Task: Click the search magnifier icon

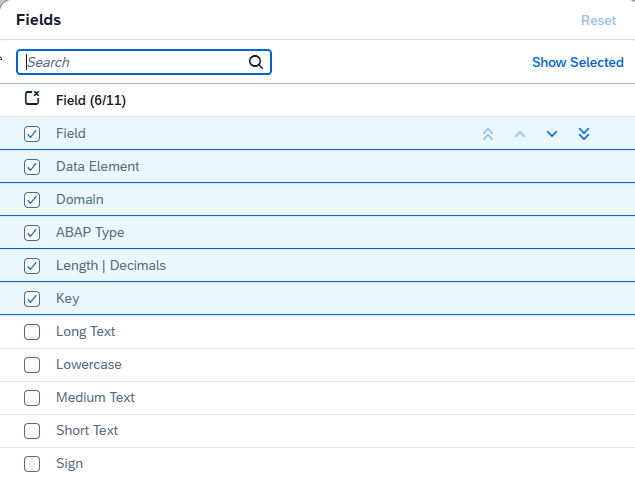Action: coord(256,62)
